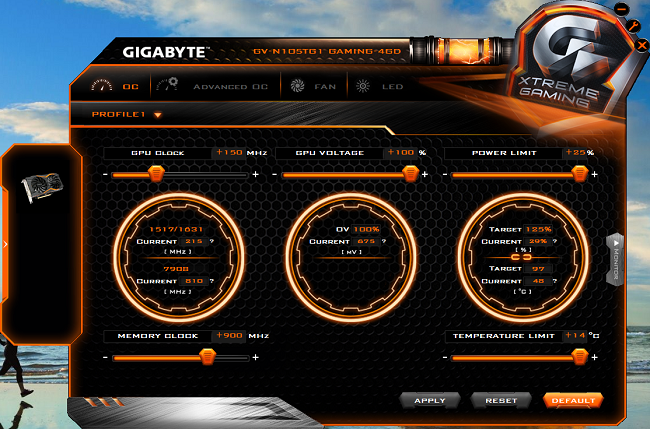Increase power limit with plus button
This screenshot has height=429, width=650.
[x=595, y=175]
